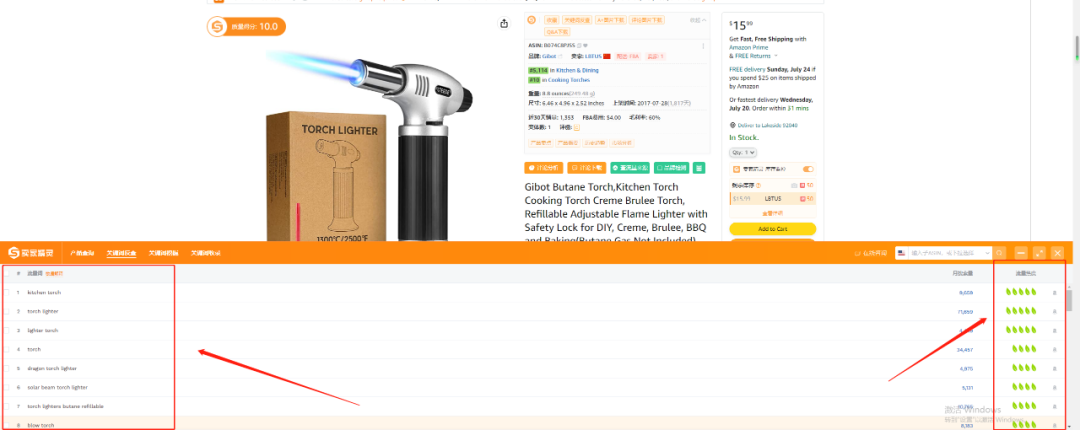Click the orange logo in the panel header
Image resolution: width=1080 pixels, height=430 pixels.
pyautogui.click(x=14, y=253)
